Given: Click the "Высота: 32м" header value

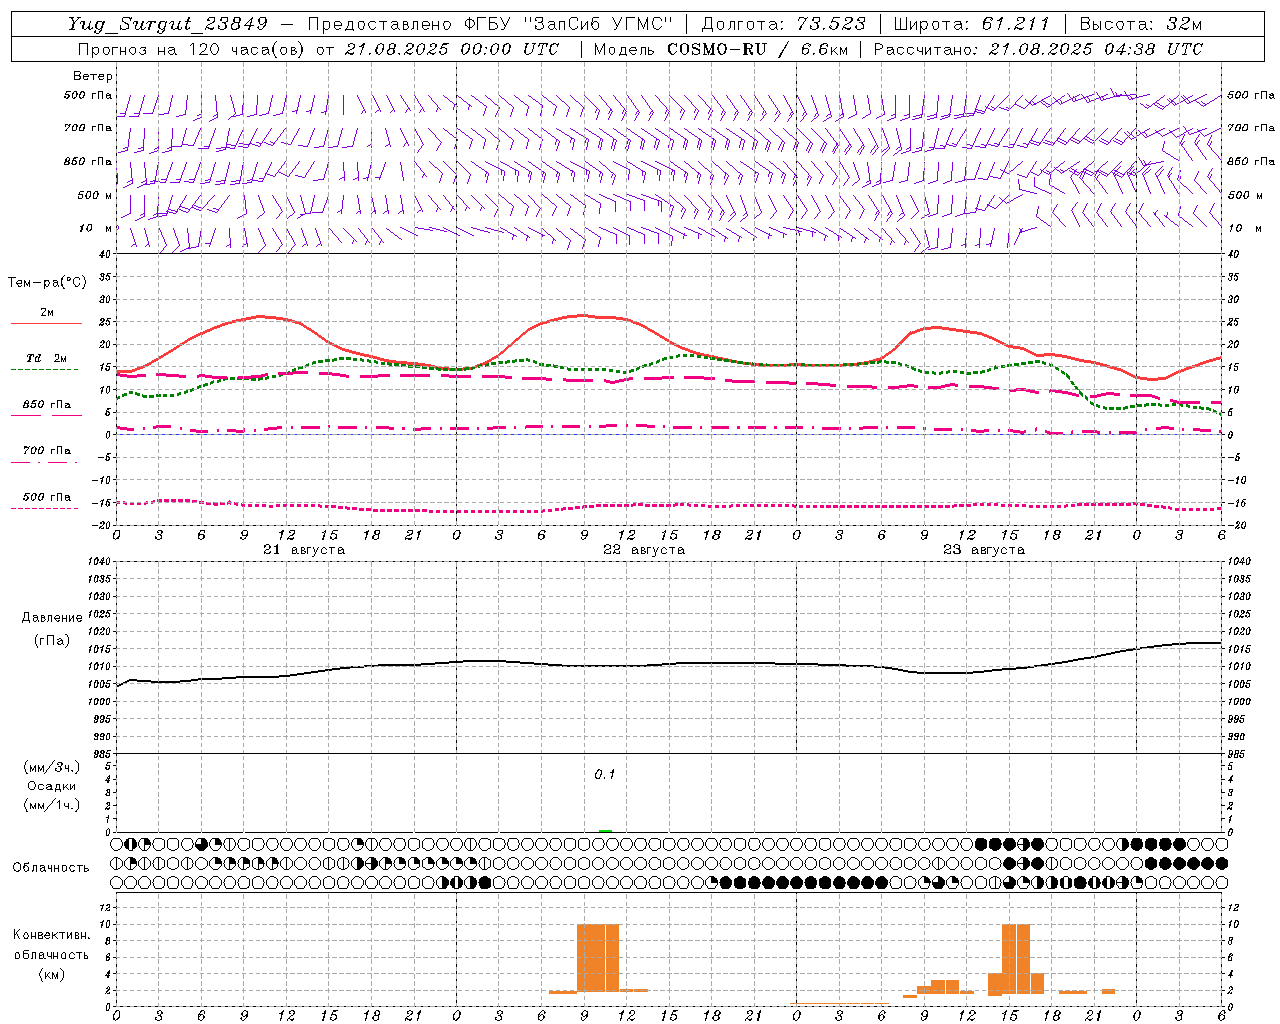Looking at the screenshot, I should (1140, 24).
